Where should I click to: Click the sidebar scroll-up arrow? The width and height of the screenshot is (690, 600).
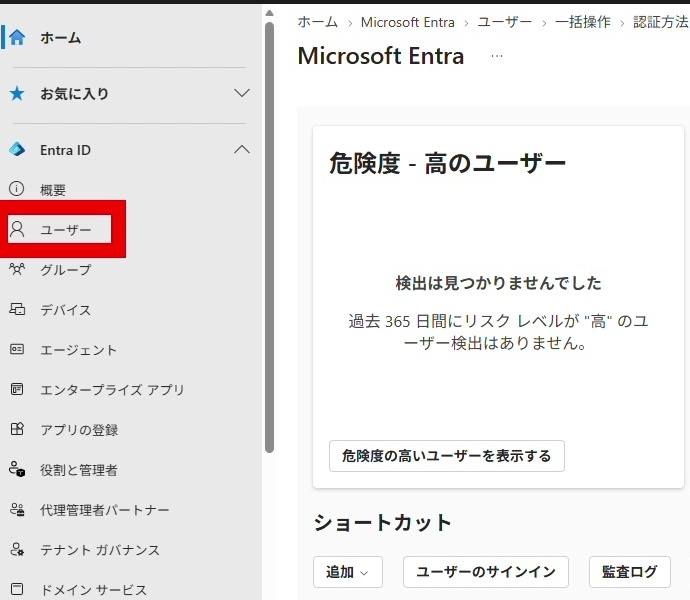tap(269, 13)
